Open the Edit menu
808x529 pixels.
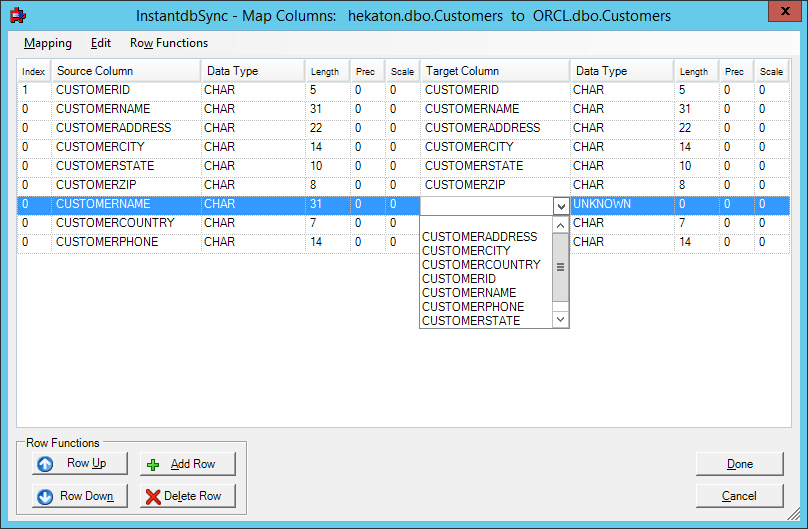pos(100,43)
